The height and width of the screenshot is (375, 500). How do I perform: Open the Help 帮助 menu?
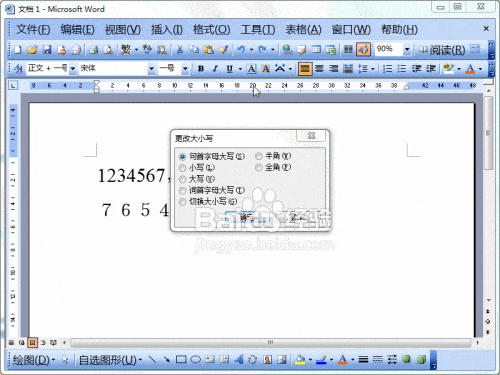coord(399,30)
